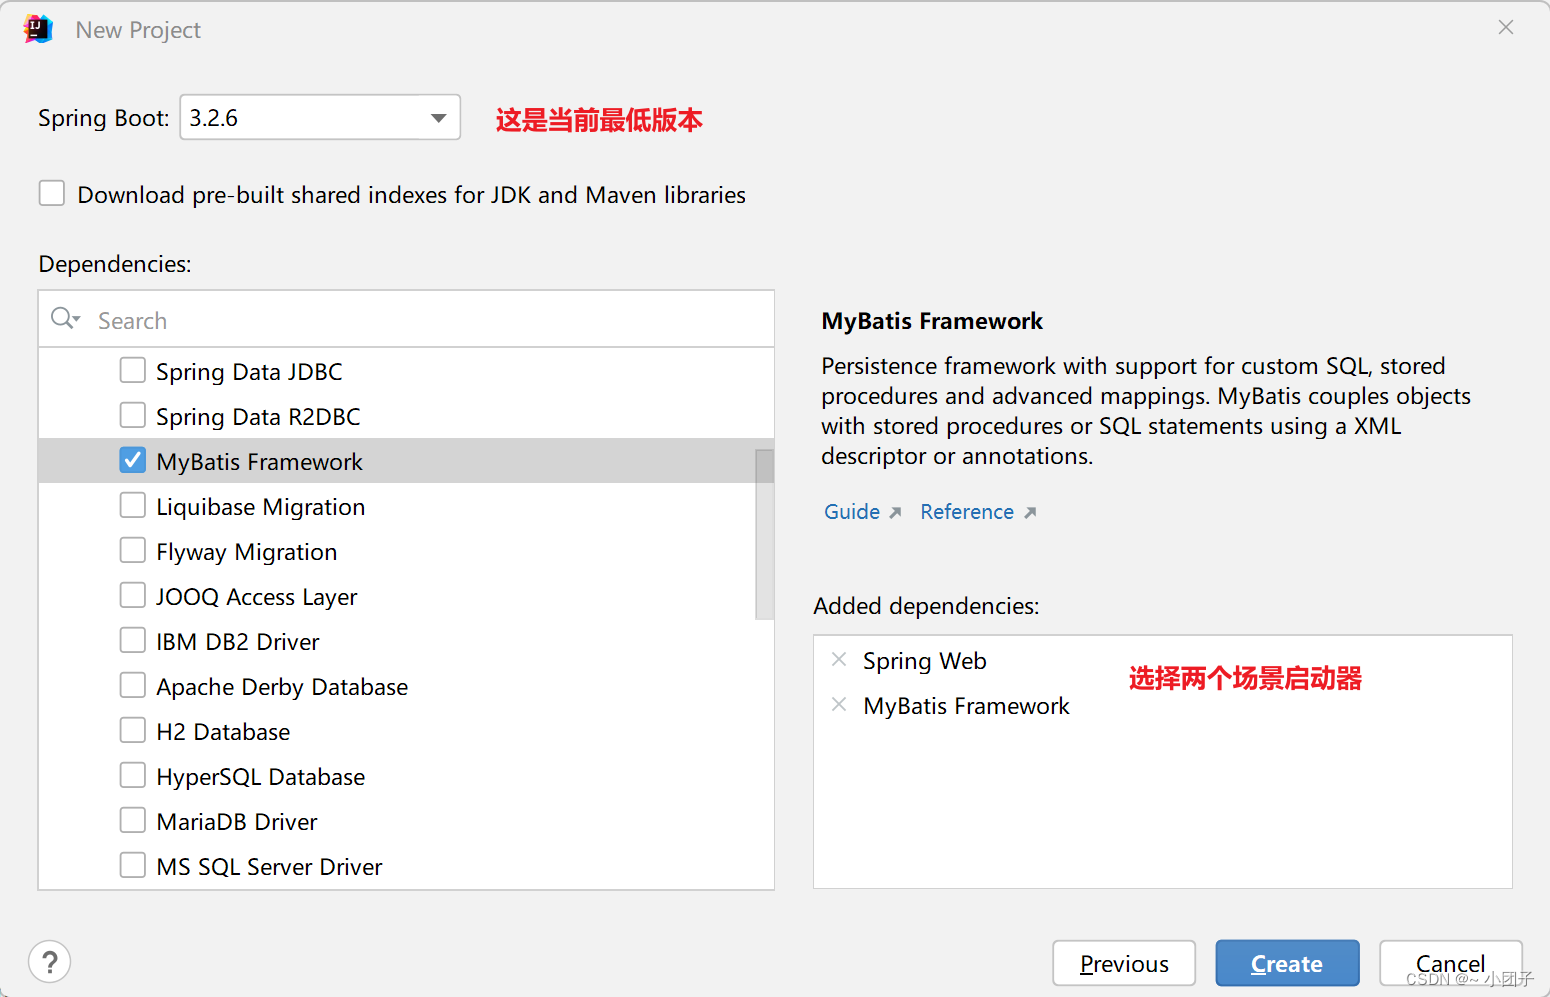Screen dimensions: 1550x997
Task: Select the Spring Data JDBC row label
Action: (x=249, y=372)
